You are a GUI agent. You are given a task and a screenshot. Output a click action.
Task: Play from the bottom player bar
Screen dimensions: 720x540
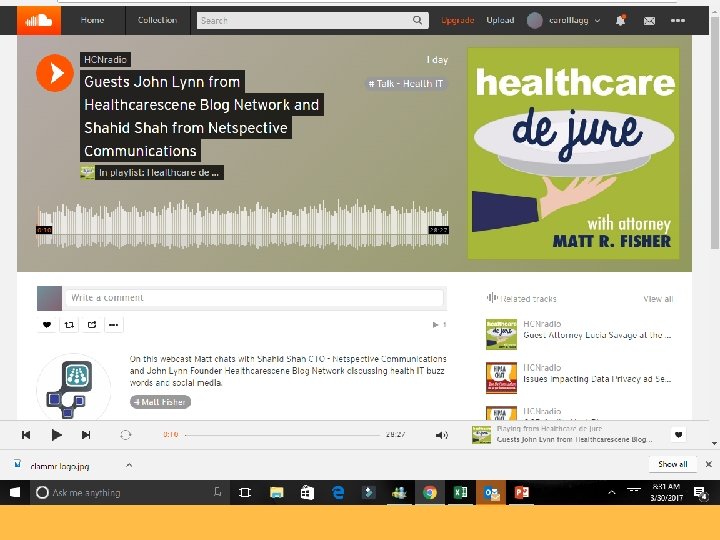[56, 435]
